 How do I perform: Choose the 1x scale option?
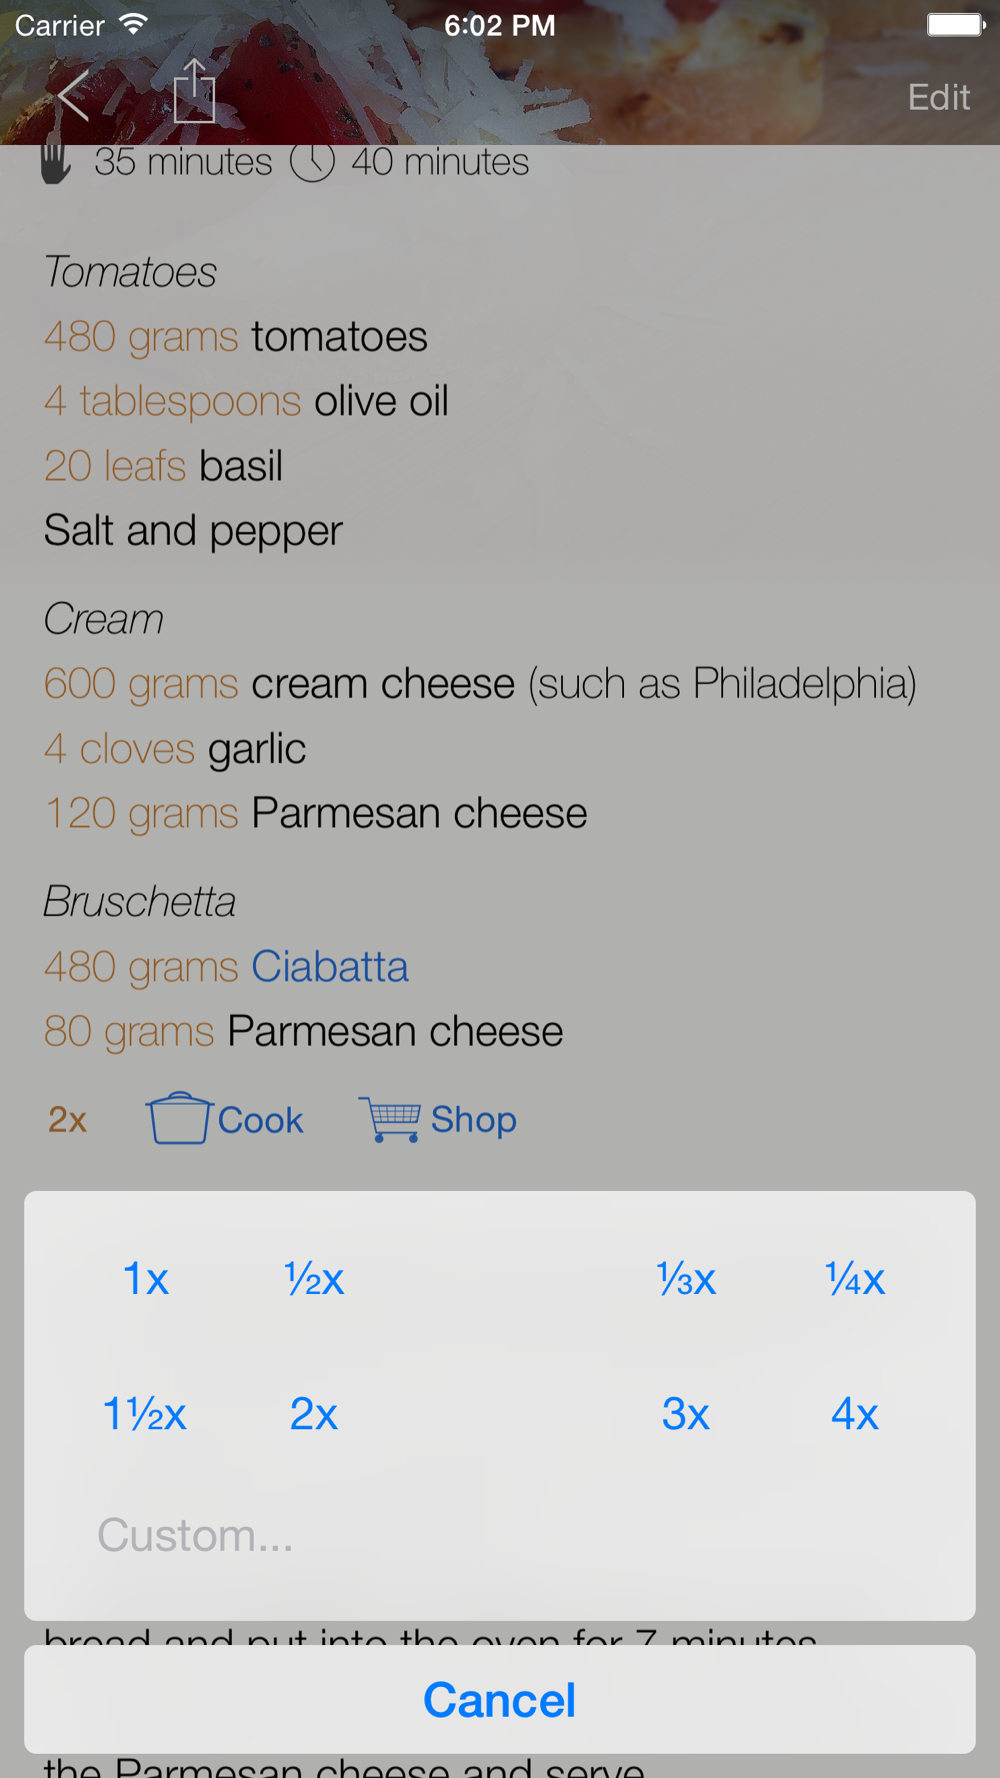point(145,1279)
